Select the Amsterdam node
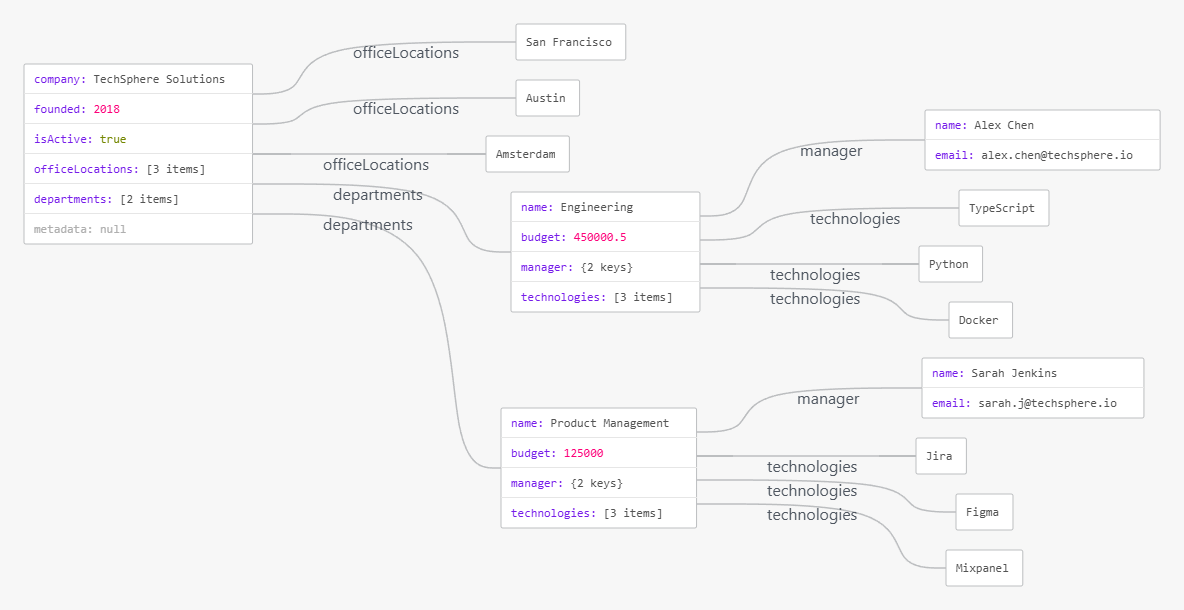This screenshot has width=1184, height=610. 527,154
